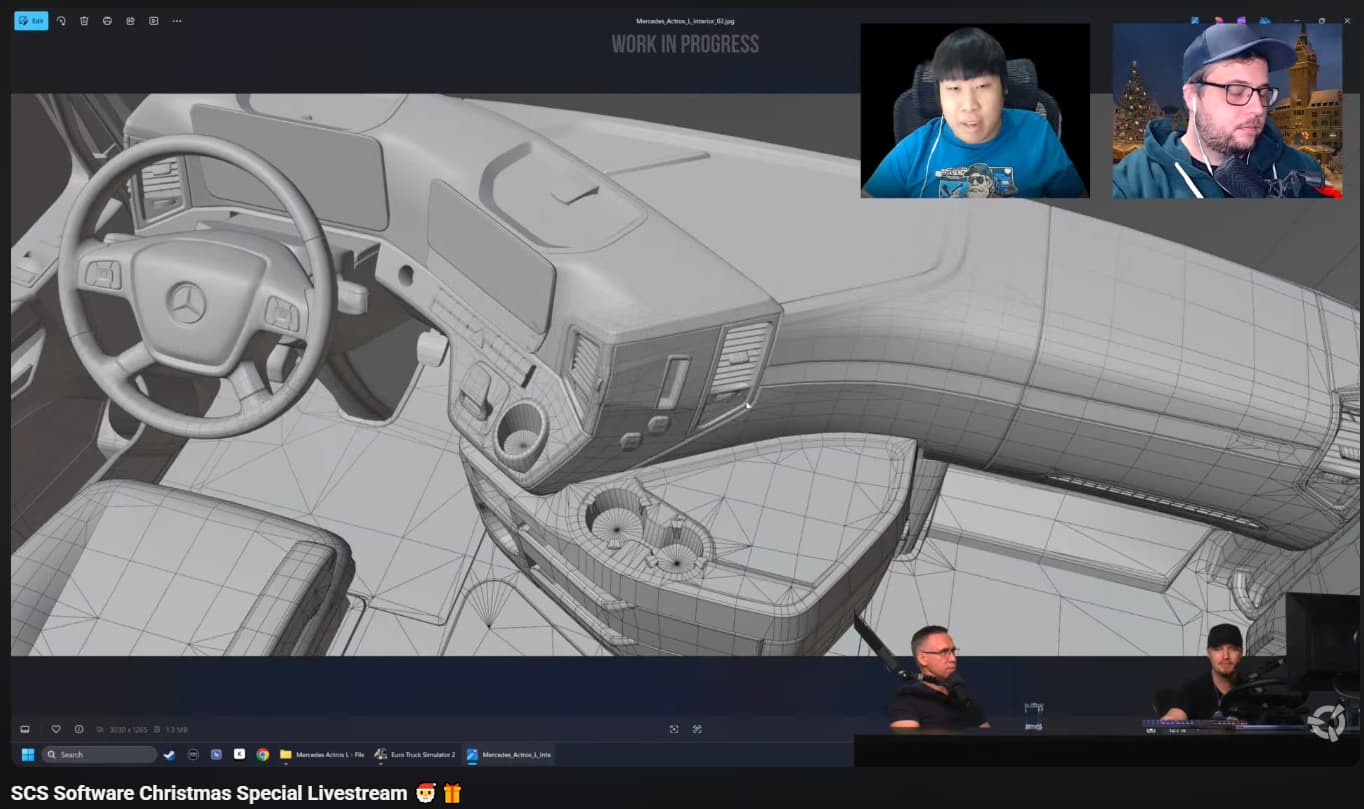Click the Print icon in the toolbar
Viewport: 1364px width, 809px height.
tap(107, 20)
